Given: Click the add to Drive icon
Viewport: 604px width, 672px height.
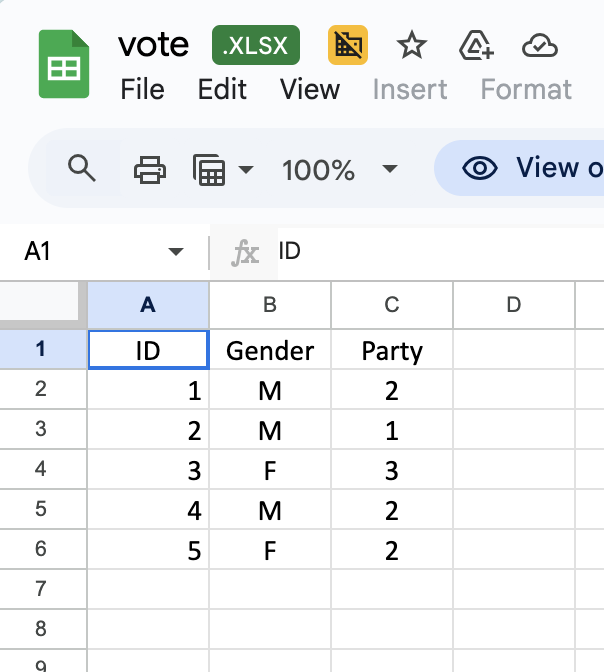Looking at the screenshot, I should click(x=476, y=45).
